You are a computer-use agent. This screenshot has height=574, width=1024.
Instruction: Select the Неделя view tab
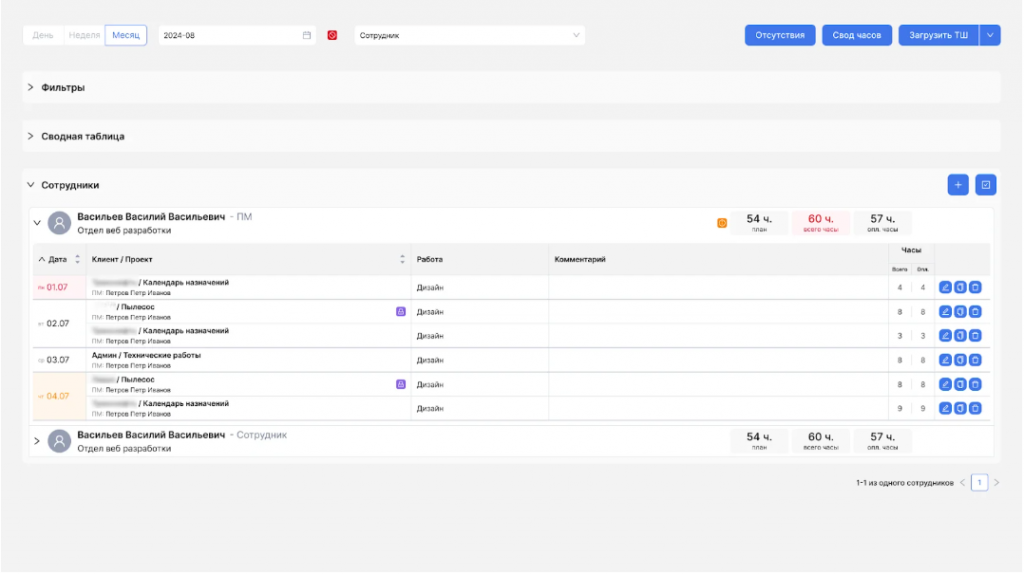tap(84, 35)
